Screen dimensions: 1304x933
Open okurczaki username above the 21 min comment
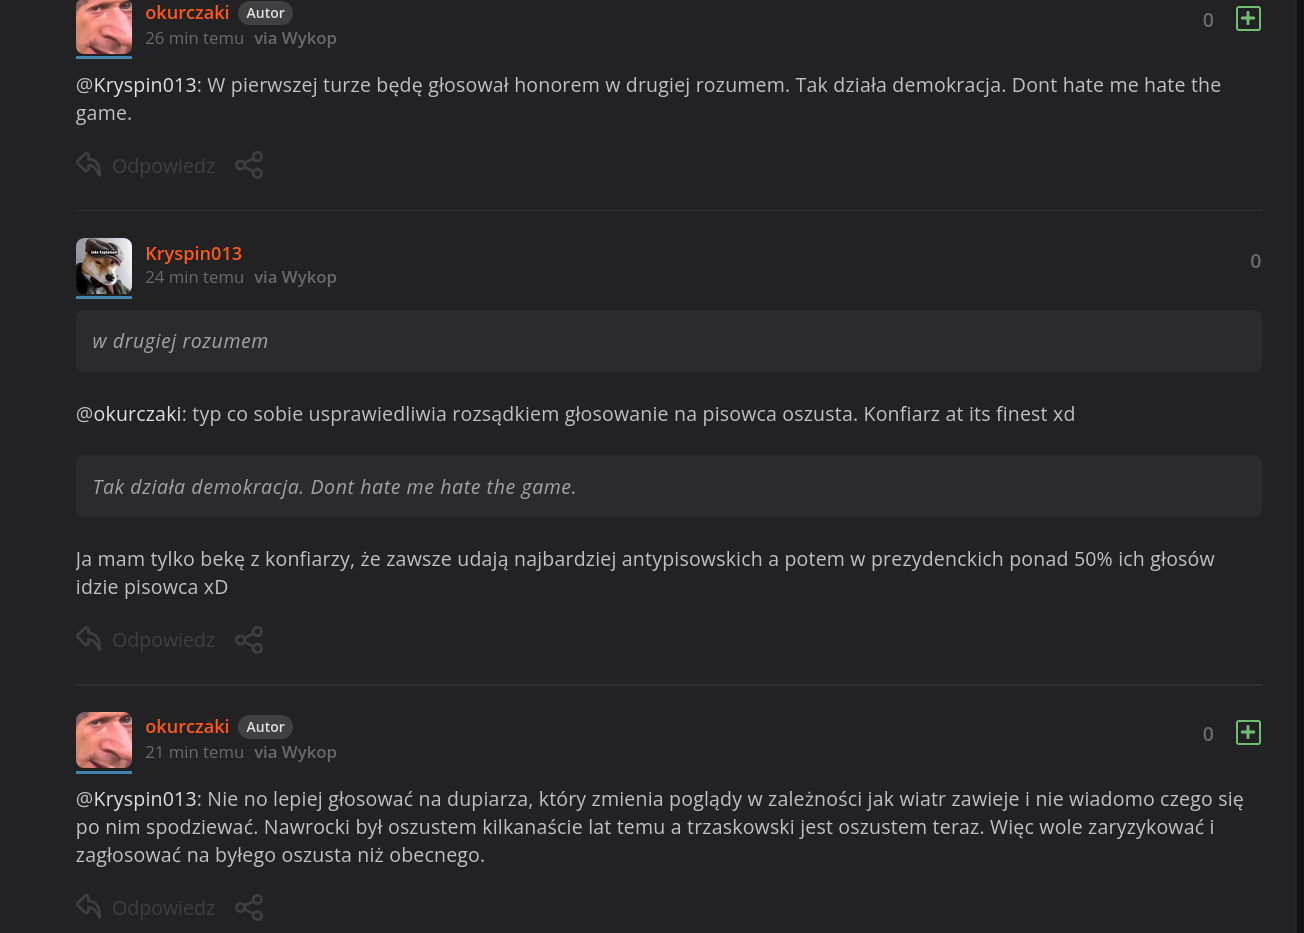[x=187, y=727]
